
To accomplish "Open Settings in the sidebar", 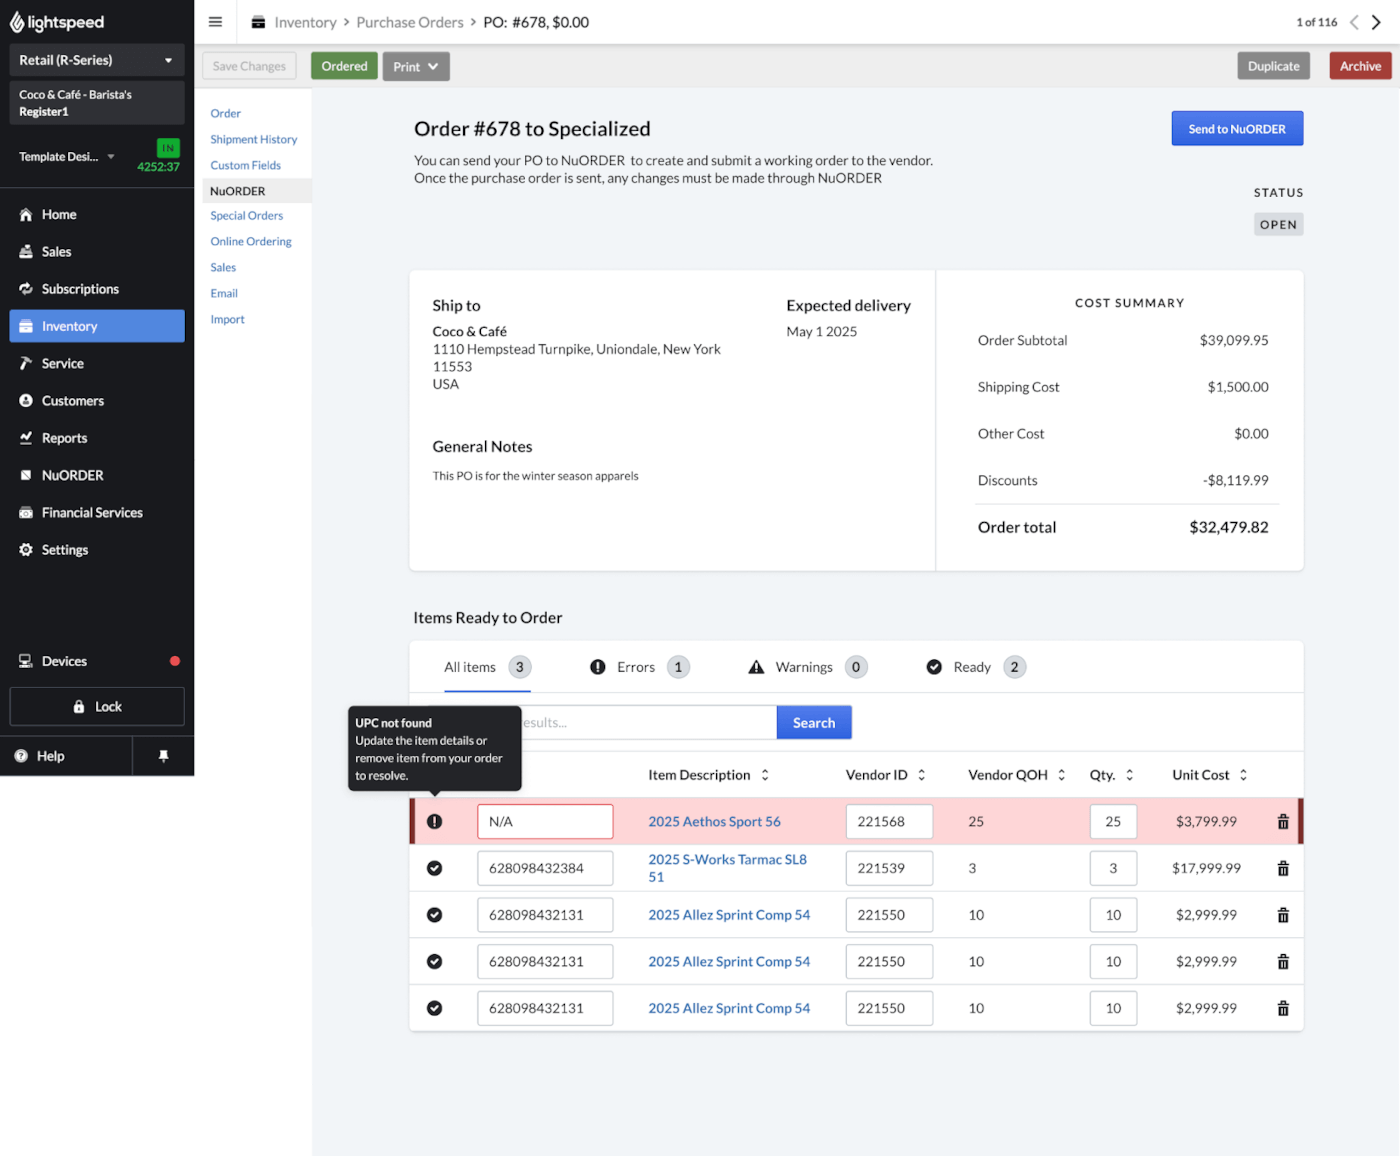I will (x=97, y=550).
